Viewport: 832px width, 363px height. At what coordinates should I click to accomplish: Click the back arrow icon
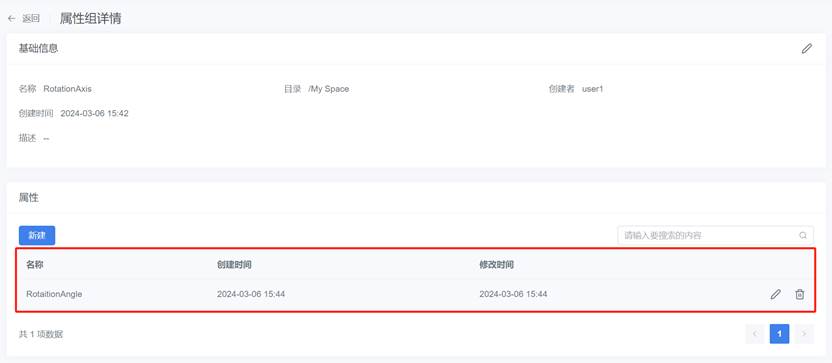12,19
